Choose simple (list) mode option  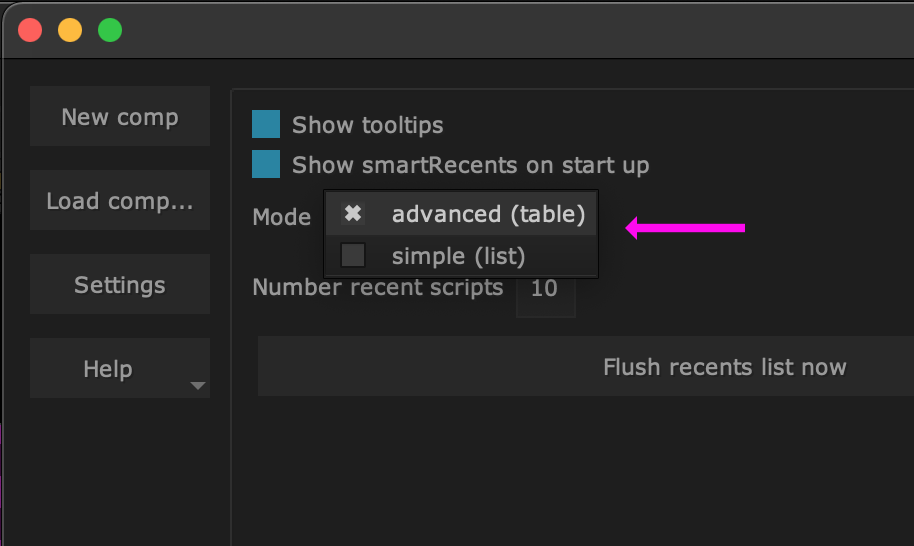pyautogui.click(x=458, y=256)
